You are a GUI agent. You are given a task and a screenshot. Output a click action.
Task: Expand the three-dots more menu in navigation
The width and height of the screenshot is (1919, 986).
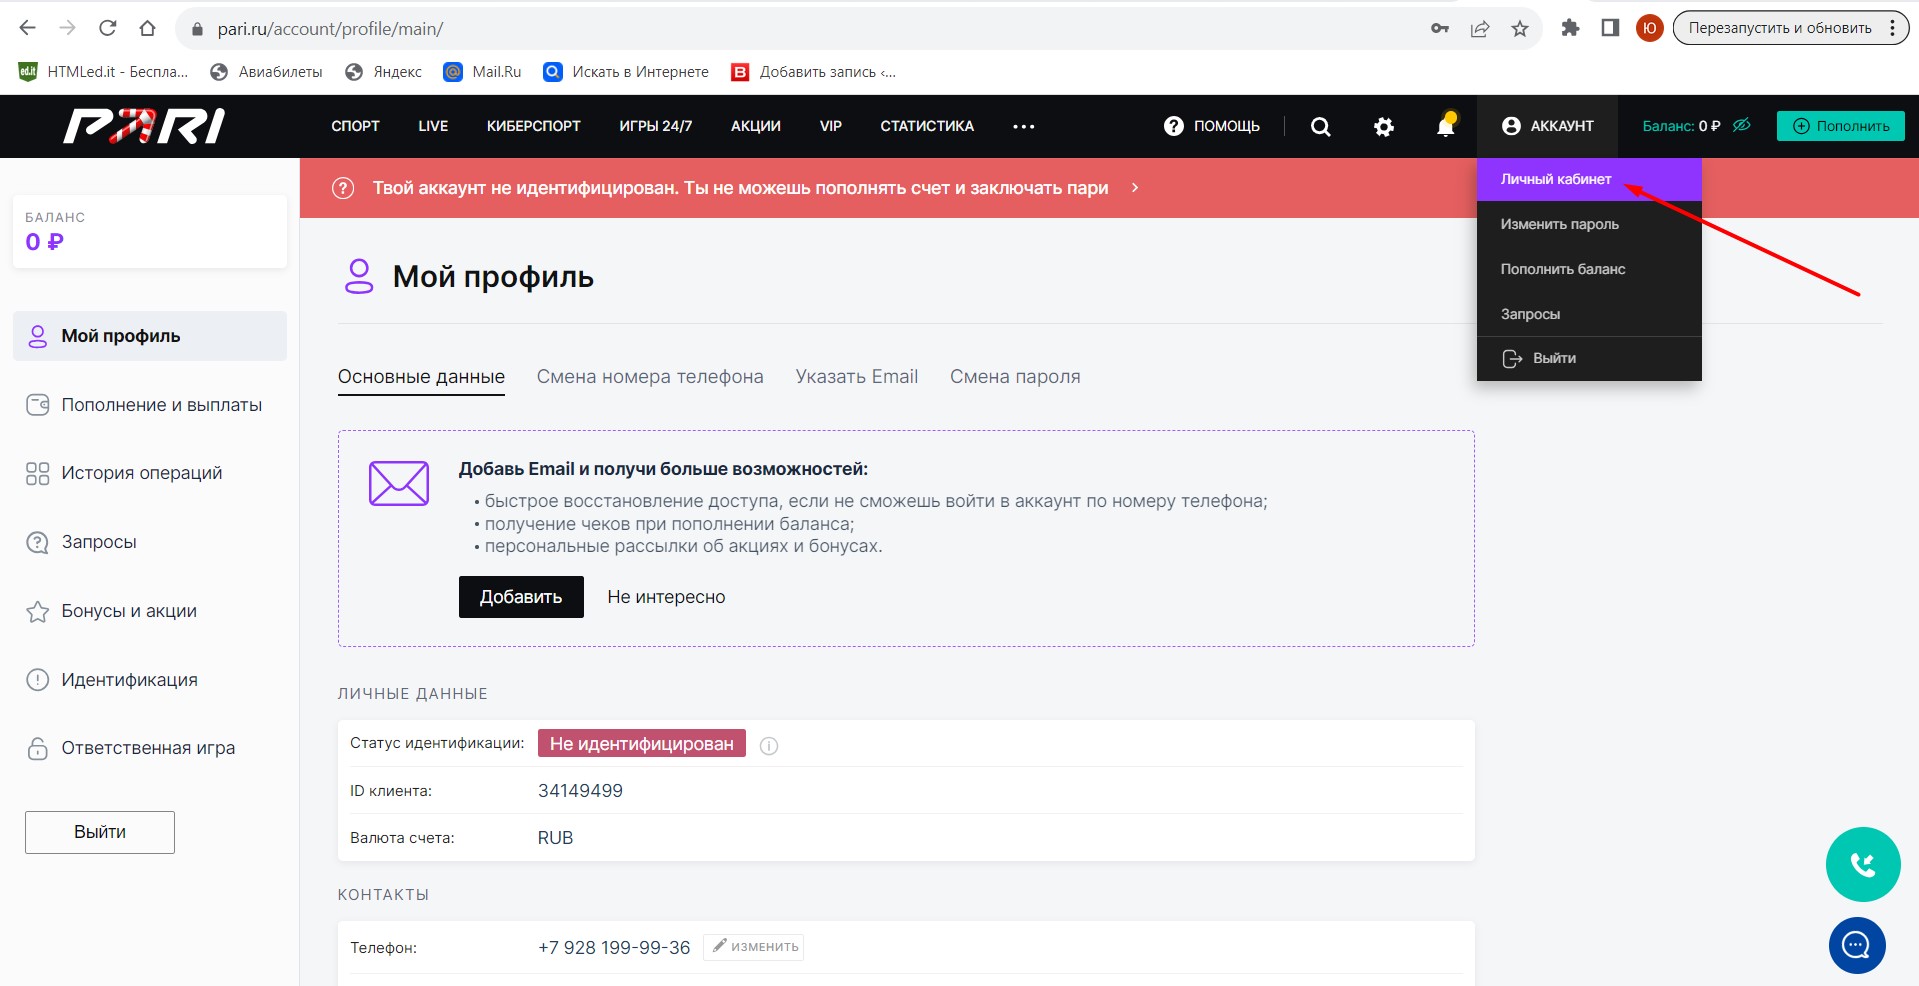click(1023, 127)
